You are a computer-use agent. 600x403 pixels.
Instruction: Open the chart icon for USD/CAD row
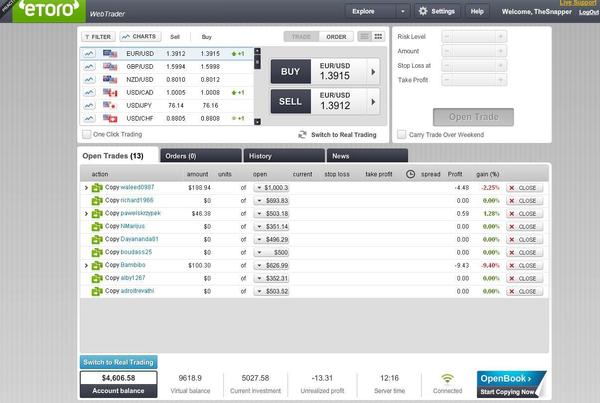click(x=89, y=93)
